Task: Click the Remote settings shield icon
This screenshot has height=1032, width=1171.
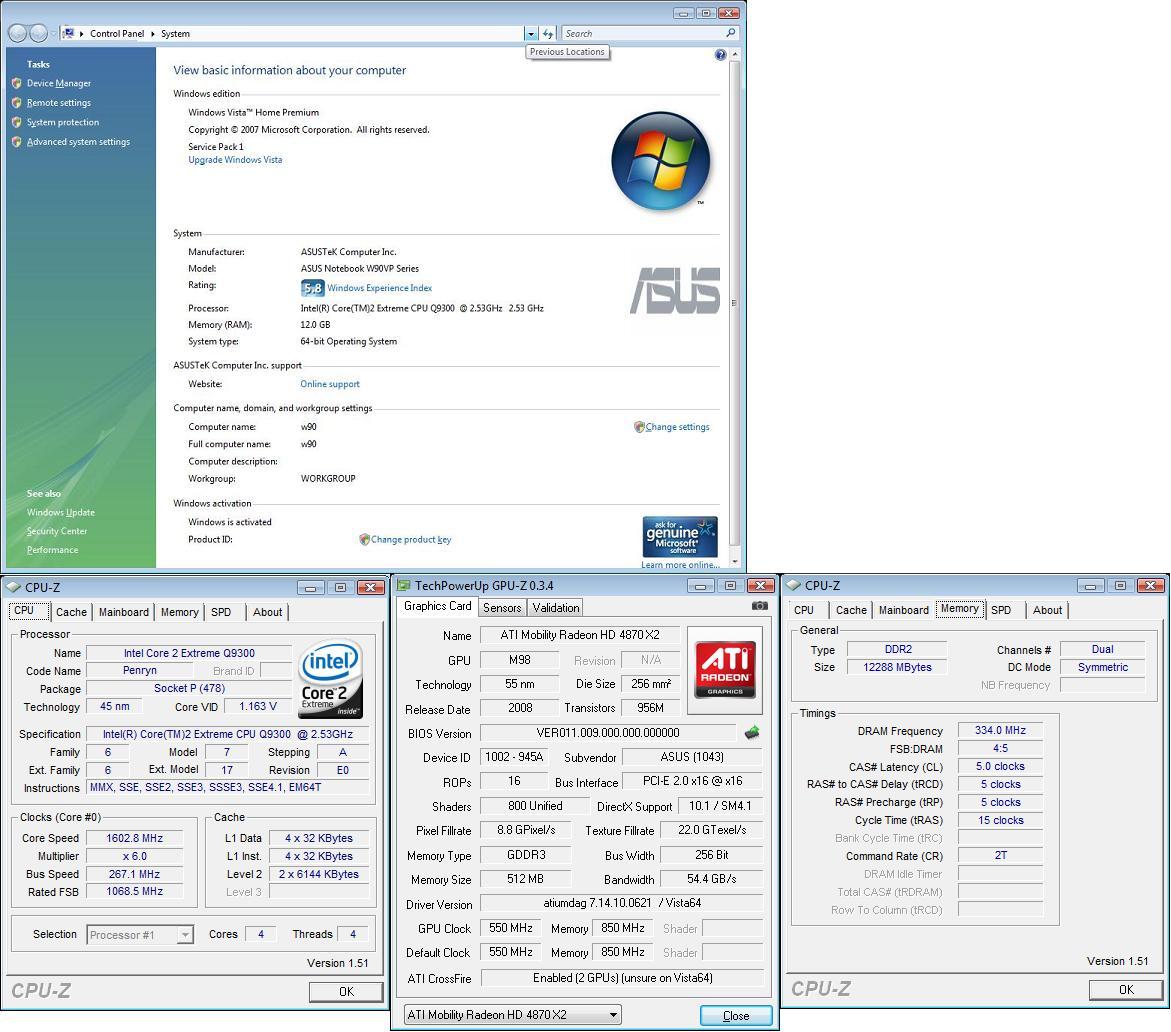Action: pos(16,102)
